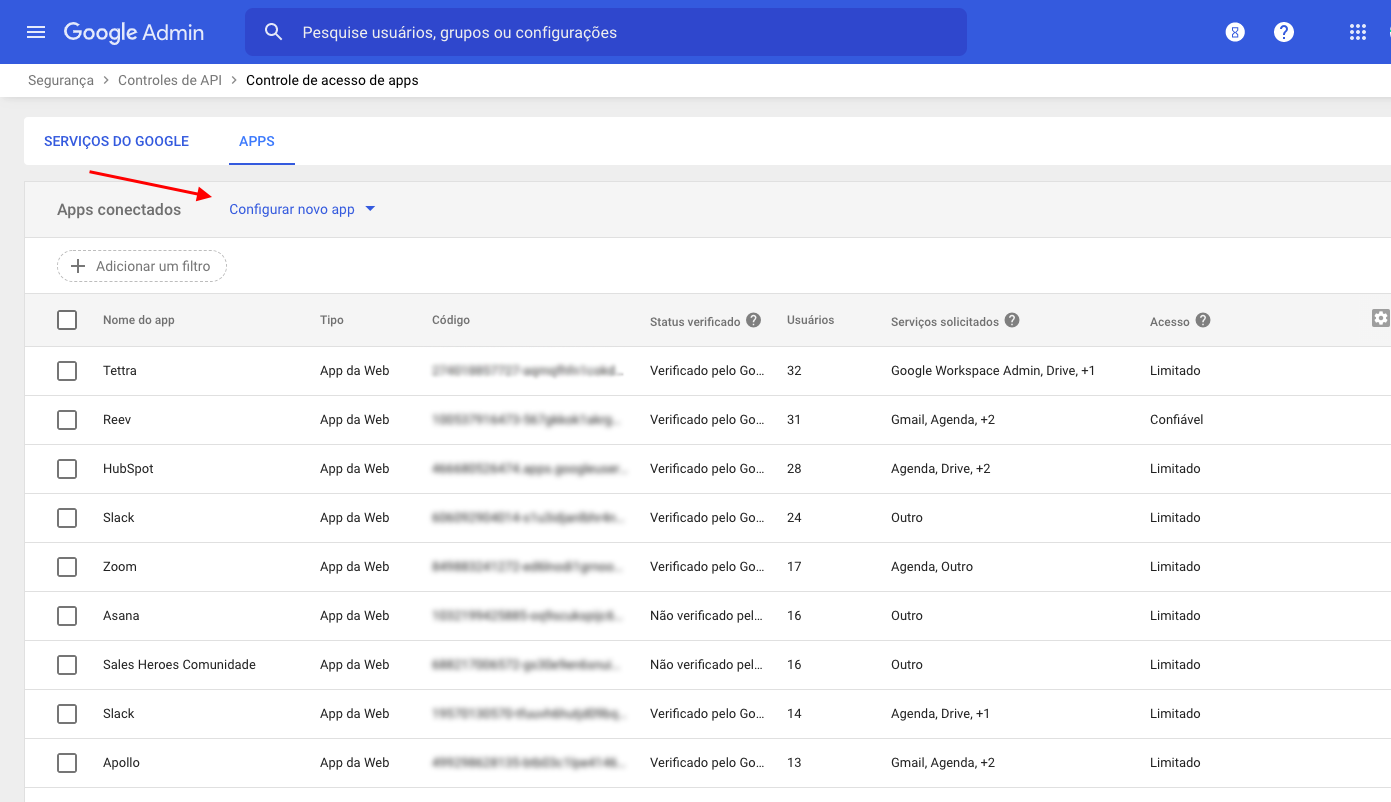Click Google Workspace Admin, Drive, +1 services
1391x802 pixels.
(993, 371)
